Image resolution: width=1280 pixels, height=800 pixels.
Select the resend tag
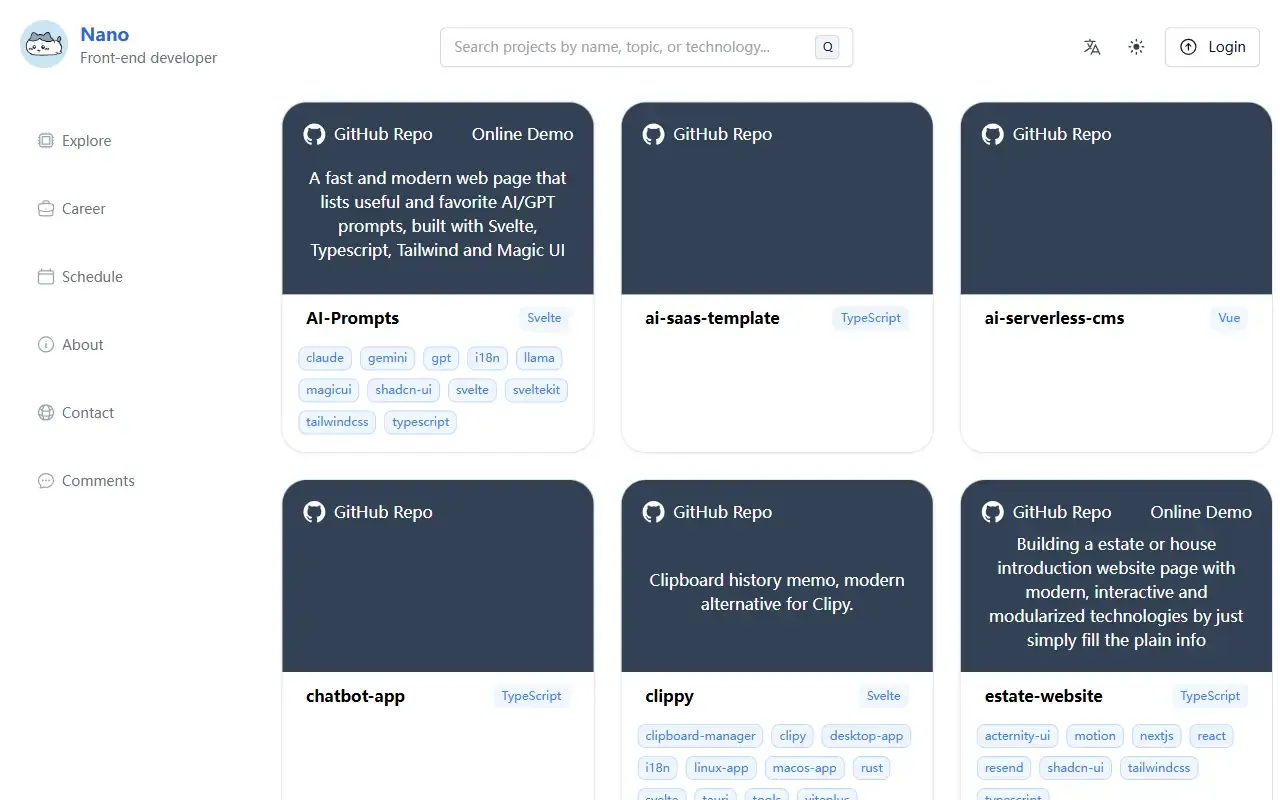(1004, 768)
